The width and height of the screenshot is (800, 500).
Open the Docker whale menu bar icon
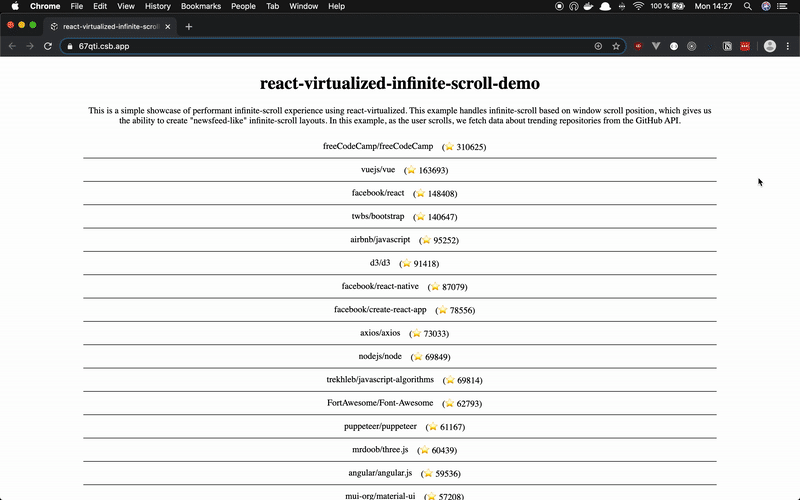pyautogui.click(x=589, y=6)
